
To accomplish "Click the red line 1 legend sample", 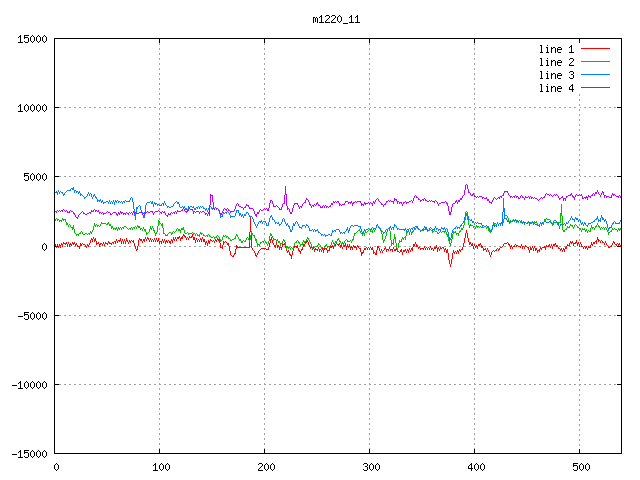I will pos(595,49).
